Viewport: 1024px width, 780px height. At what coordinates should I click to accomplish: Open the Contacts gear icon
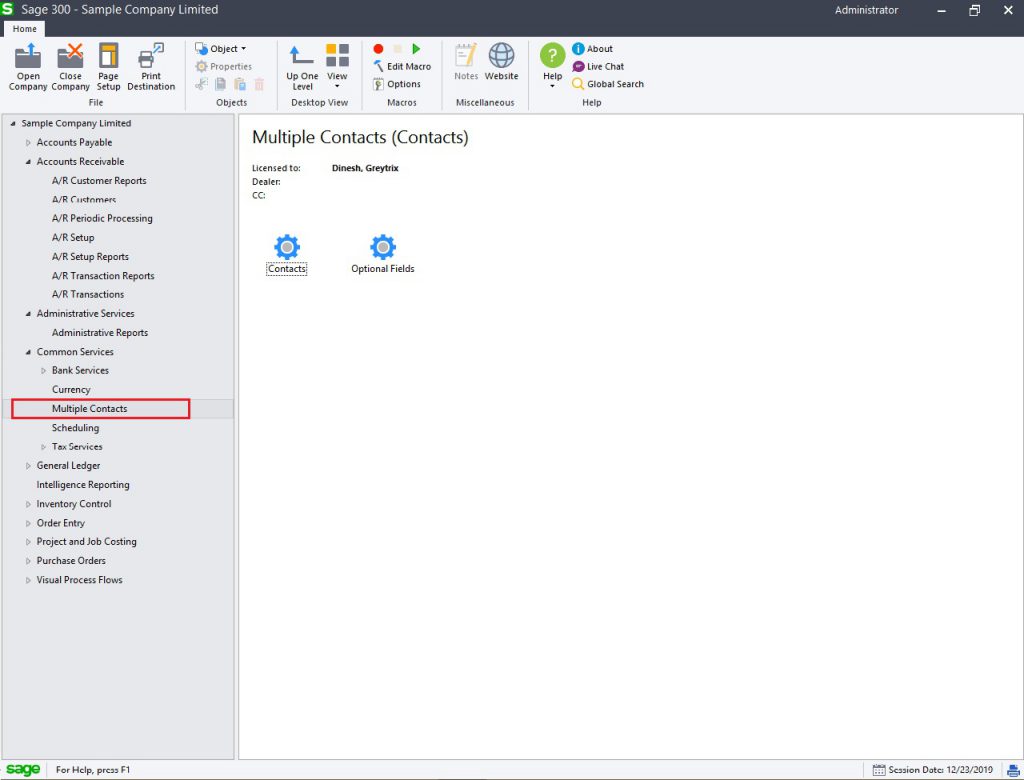coord(287,247)
